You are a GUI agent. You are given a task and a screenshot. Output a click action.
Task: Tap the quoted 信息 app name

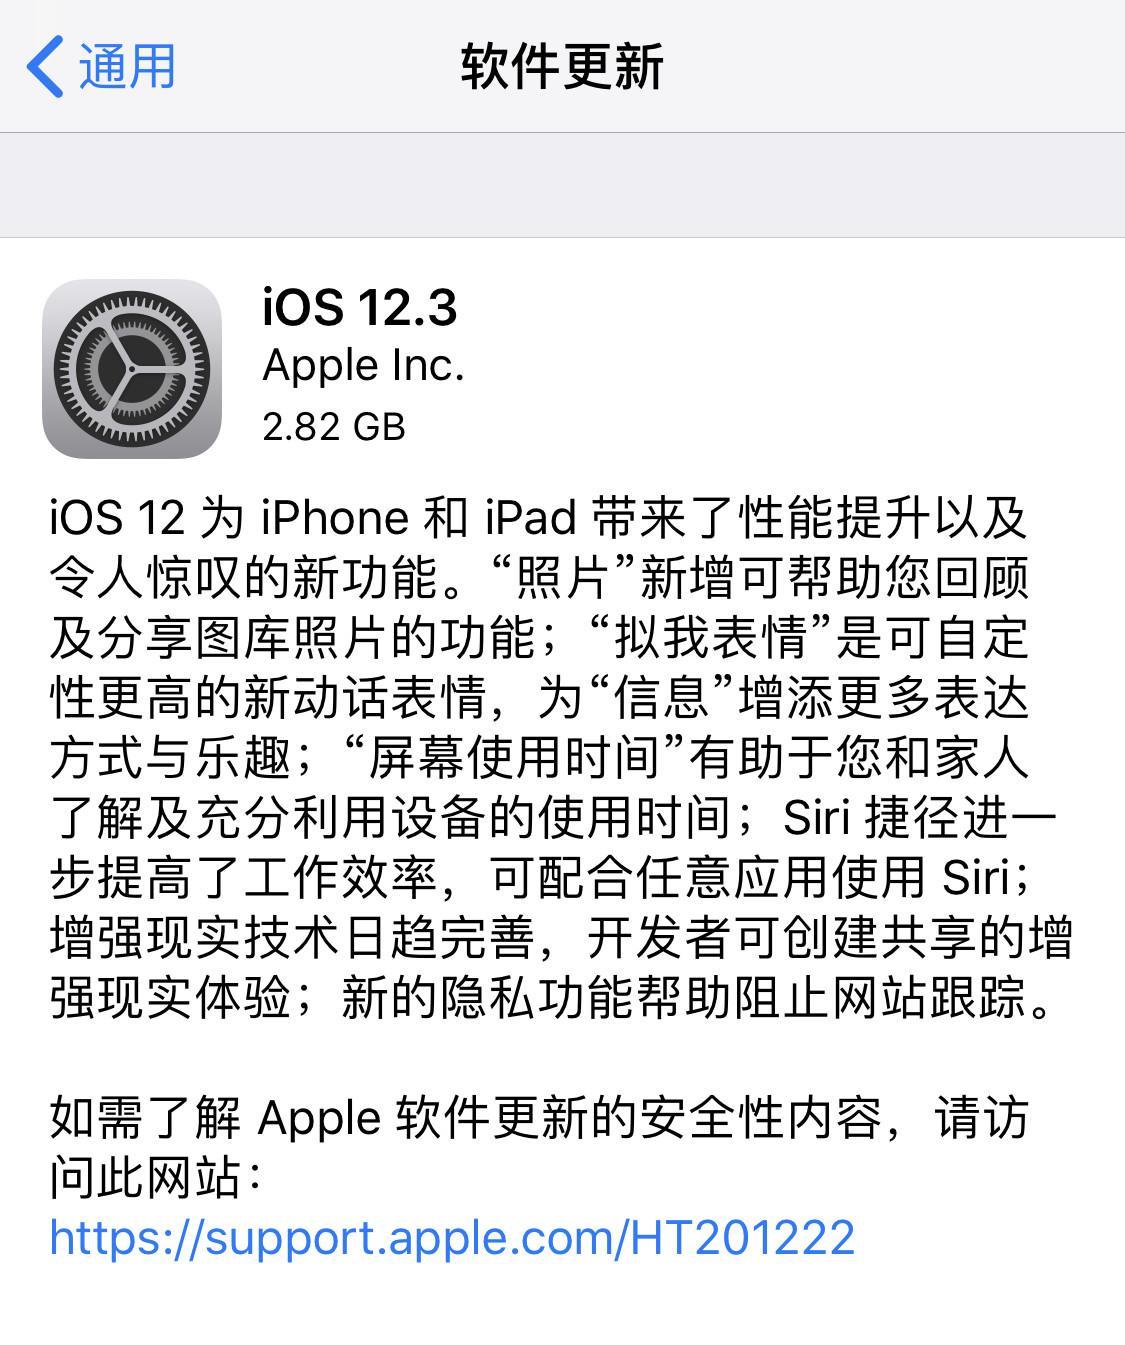coord(662,697)
